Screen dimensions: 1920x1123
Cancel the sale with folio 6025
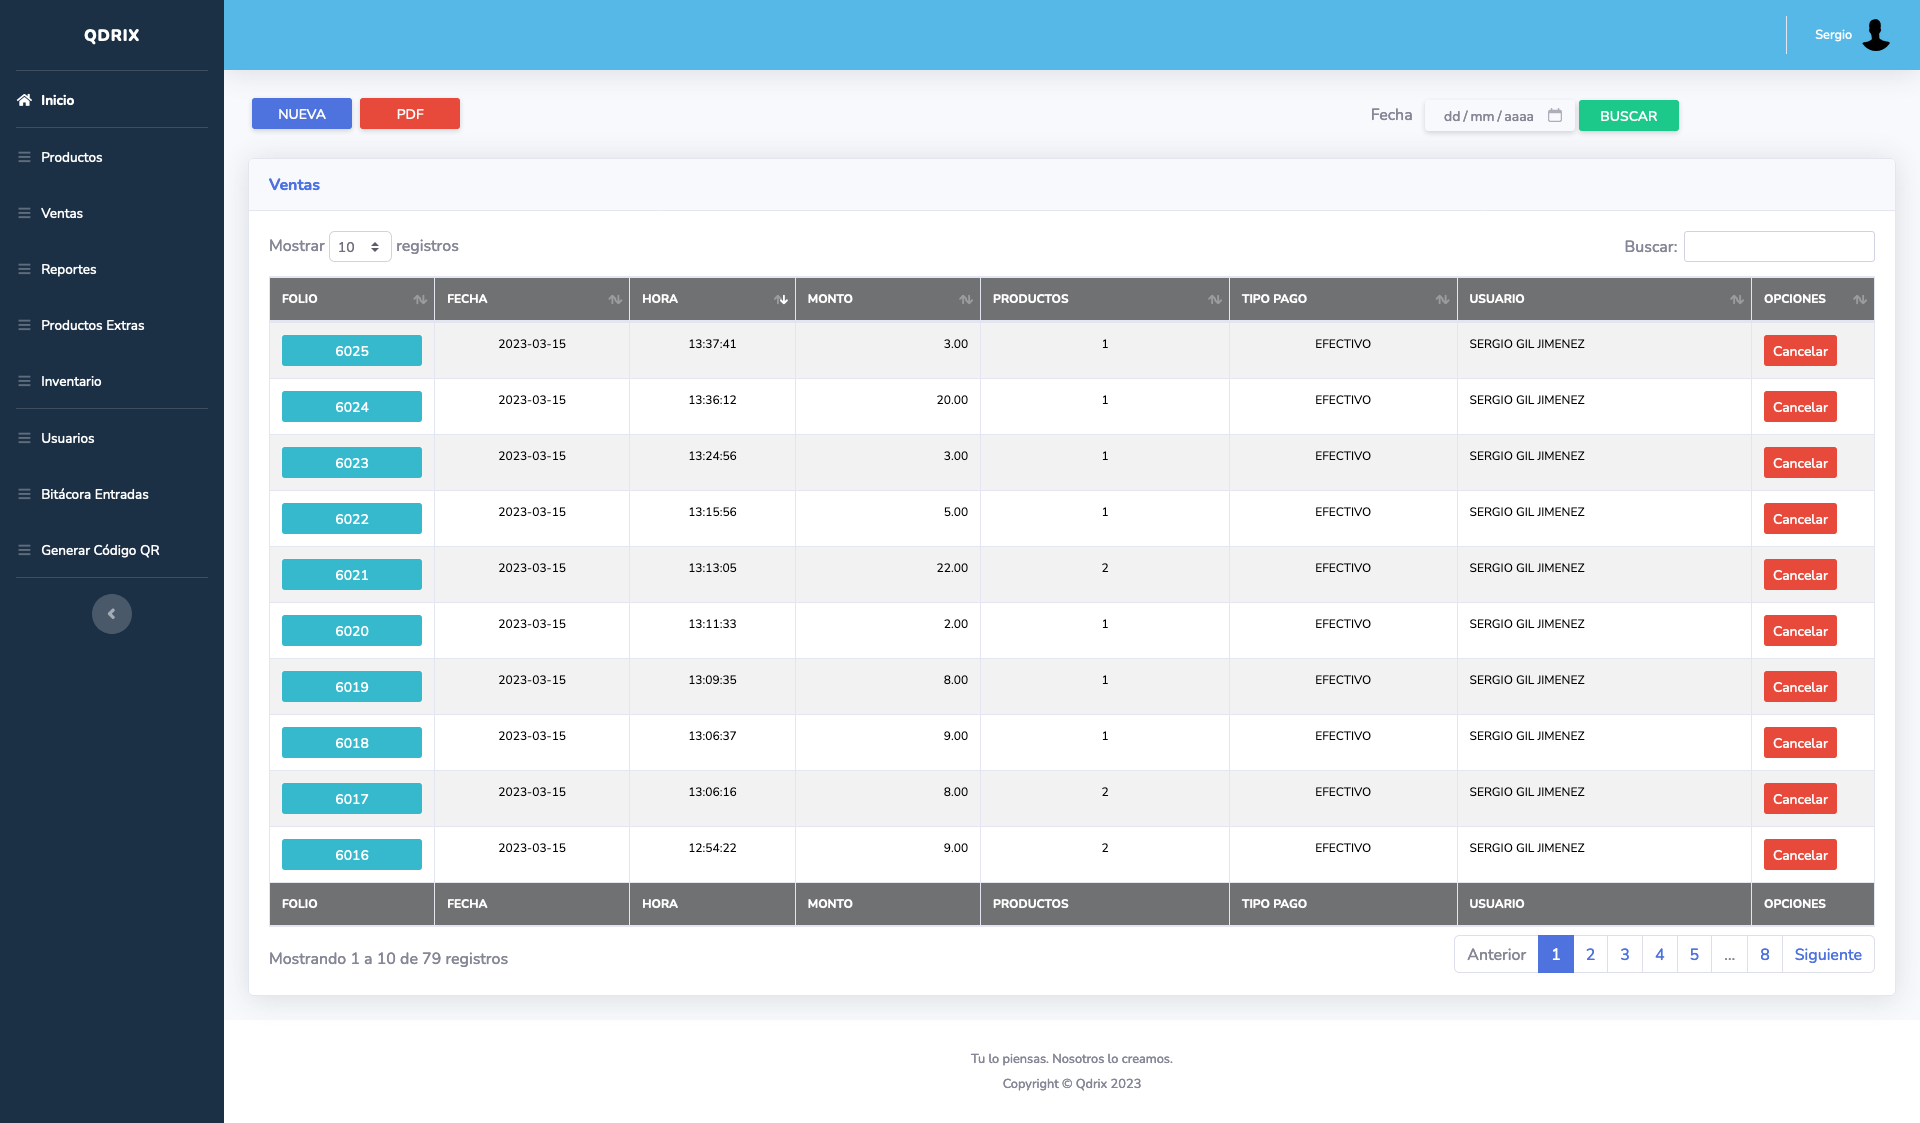1800,351
